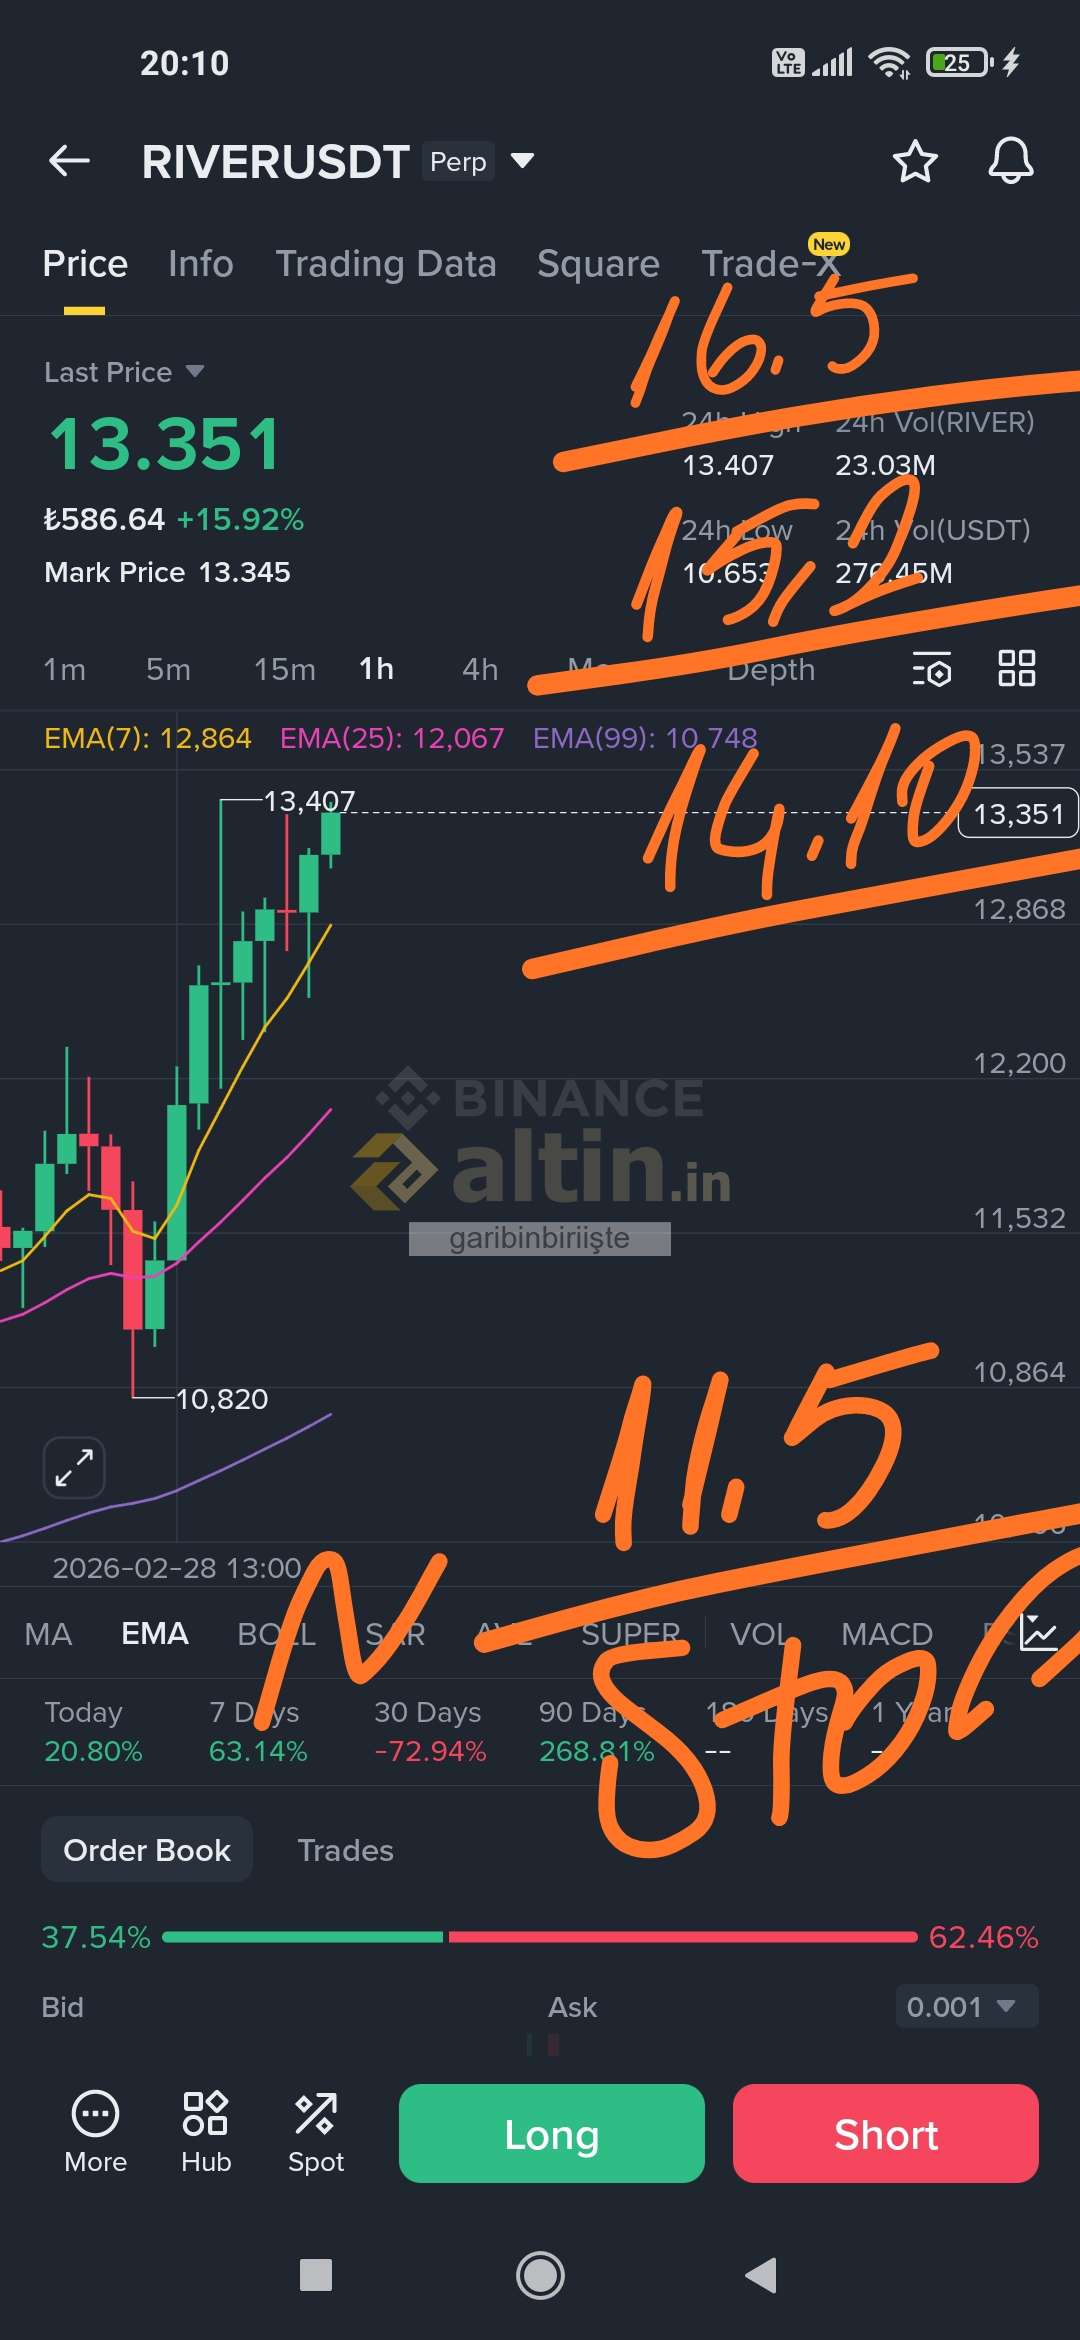Open indicator chart icon beside MACD
Screen dimensions: 1080x2340
[1038, 1632]
